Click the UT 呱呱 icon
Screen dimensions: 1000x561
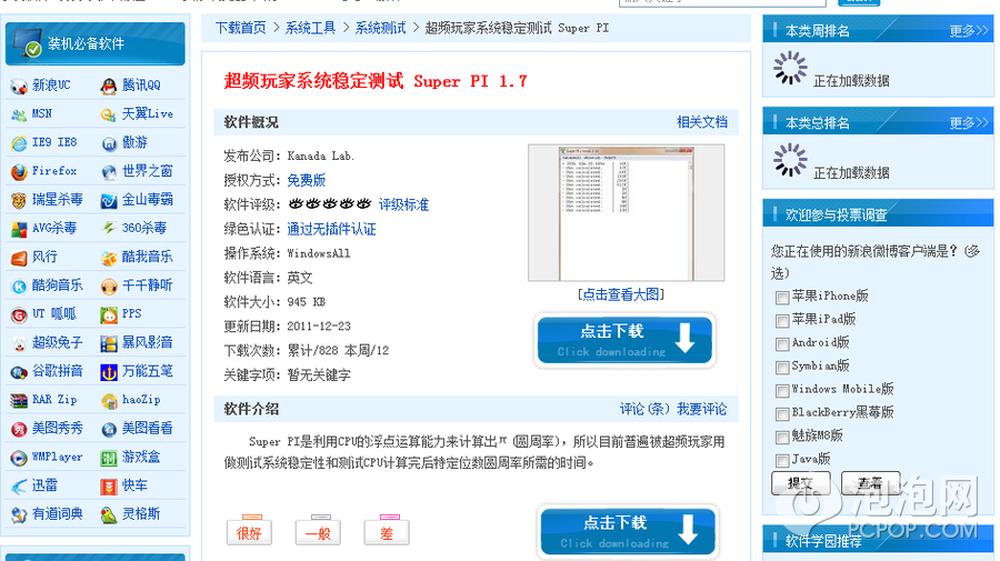[19, 315]
